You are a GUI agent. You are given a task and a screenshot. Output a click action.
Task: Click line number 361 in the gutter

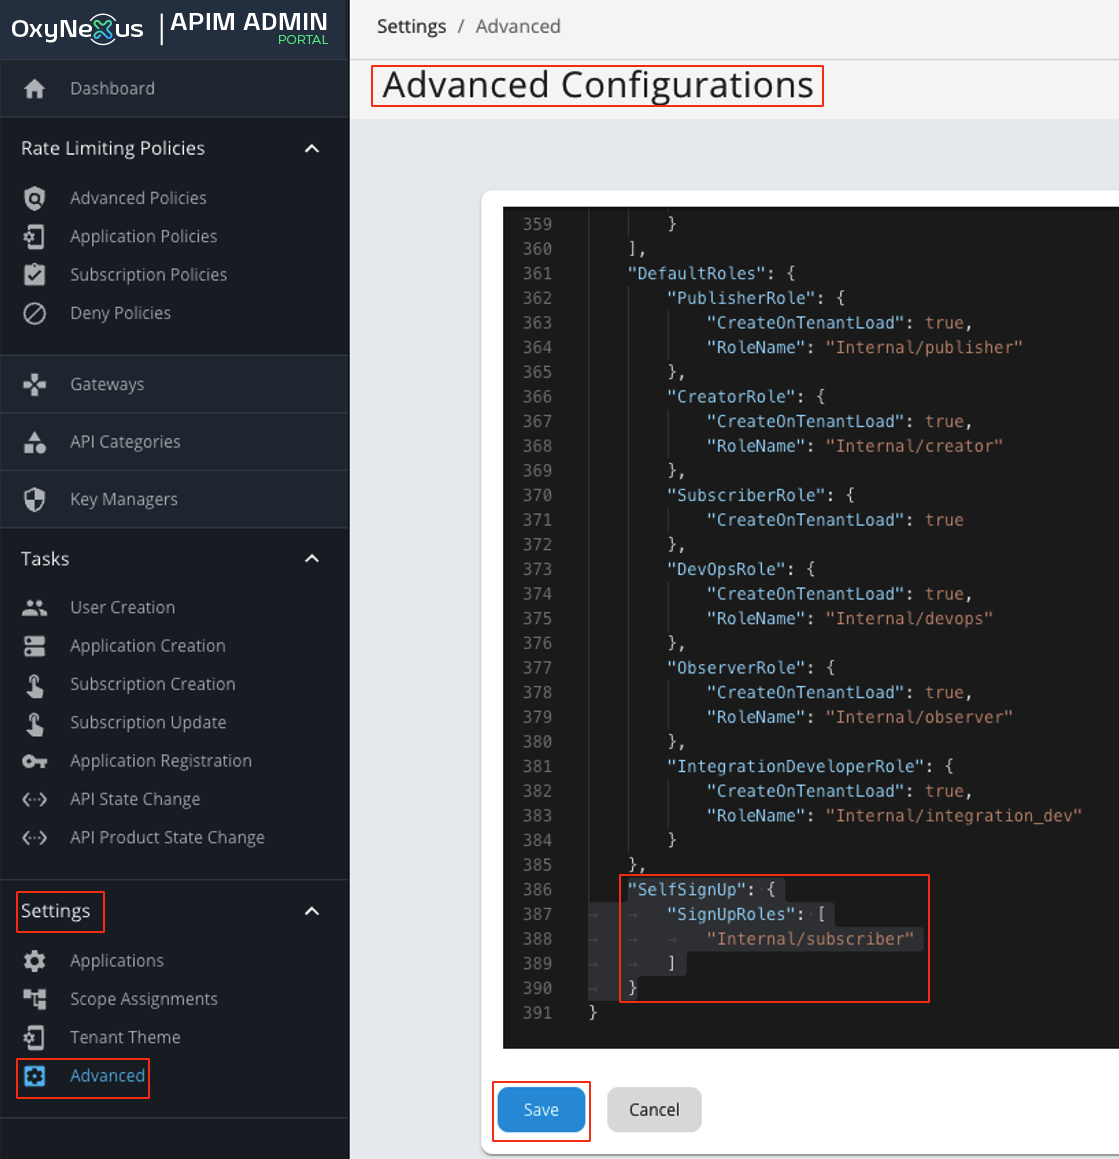point(537,273)
